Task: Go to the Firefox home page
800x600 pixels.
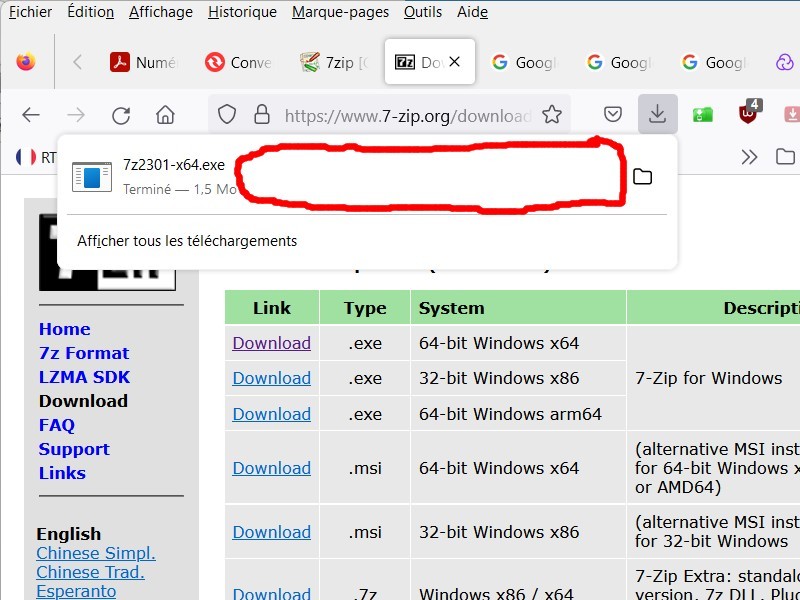Action: pos(166,115)
